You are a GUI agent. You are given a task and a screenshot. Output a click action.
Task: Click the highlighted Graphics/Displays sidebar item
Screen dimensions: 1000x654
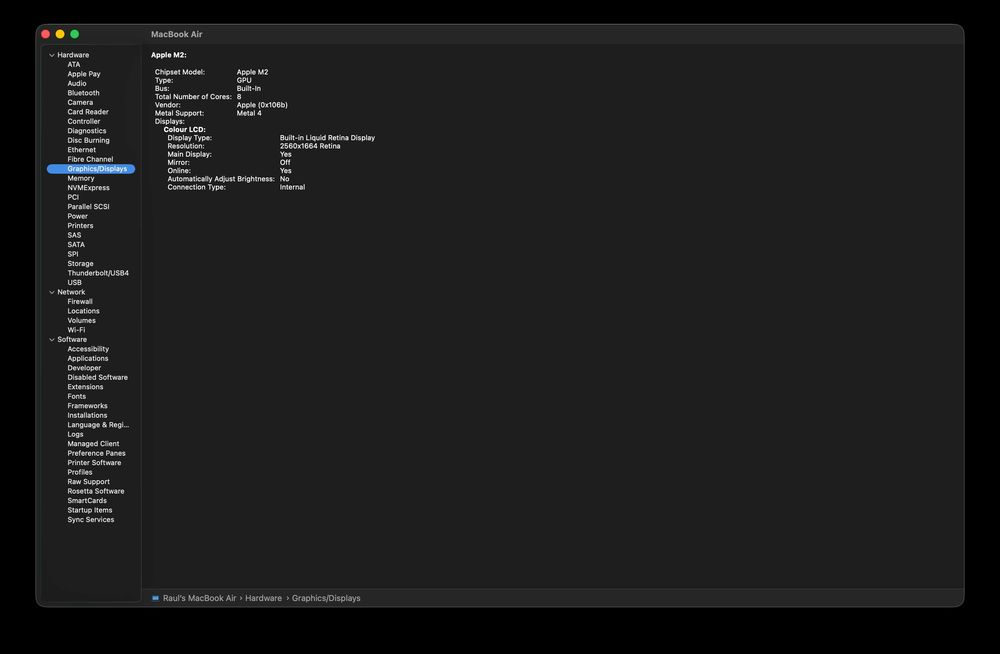(x=91, y=169)
